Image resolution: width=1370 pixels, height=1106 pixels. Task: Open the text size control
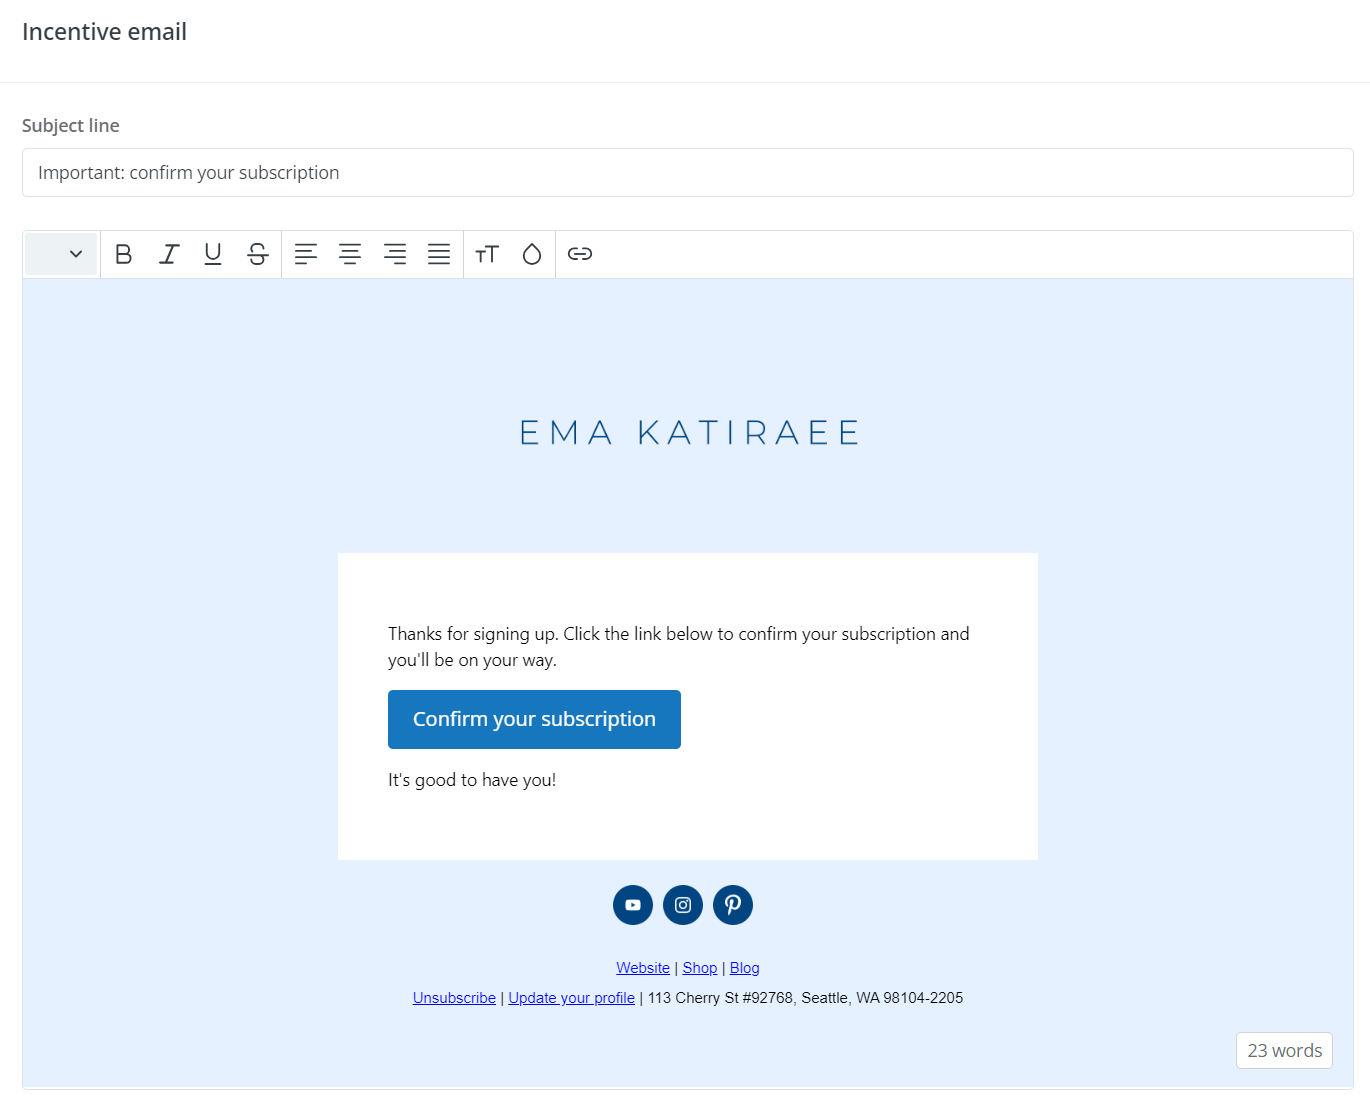tap(487, 254)
